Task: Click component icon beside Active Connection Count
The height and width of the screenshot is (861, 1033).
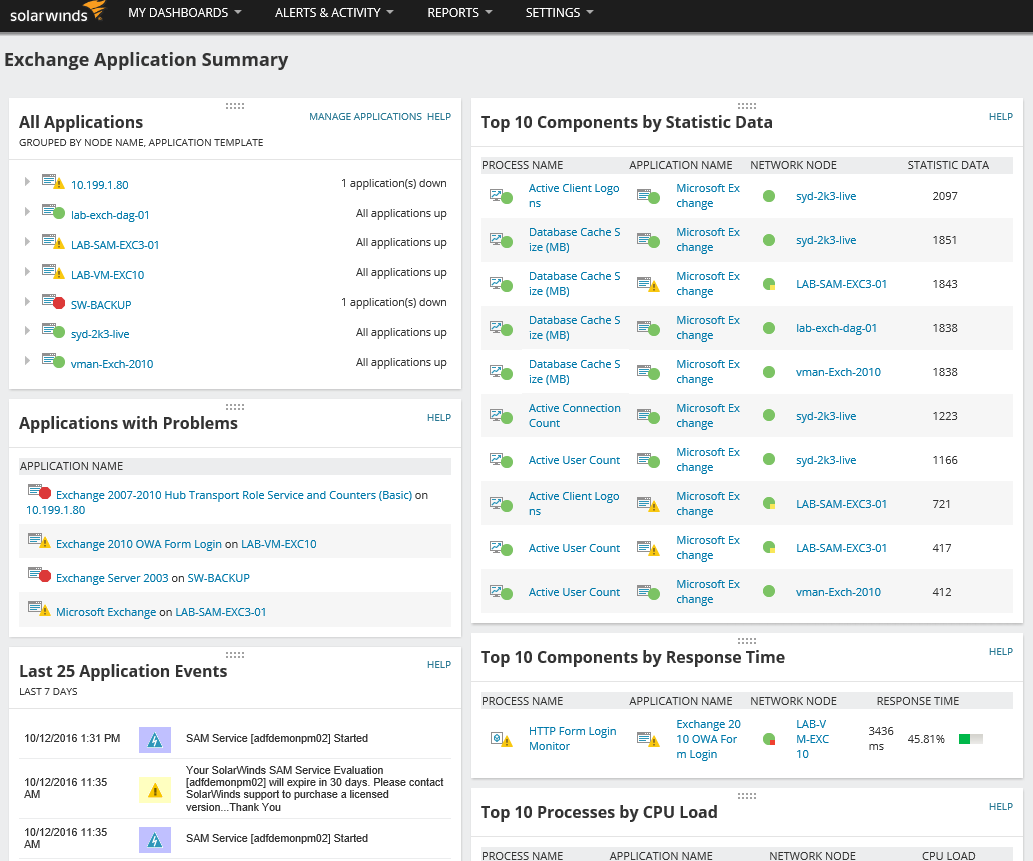Action: (x=501, y=416)
